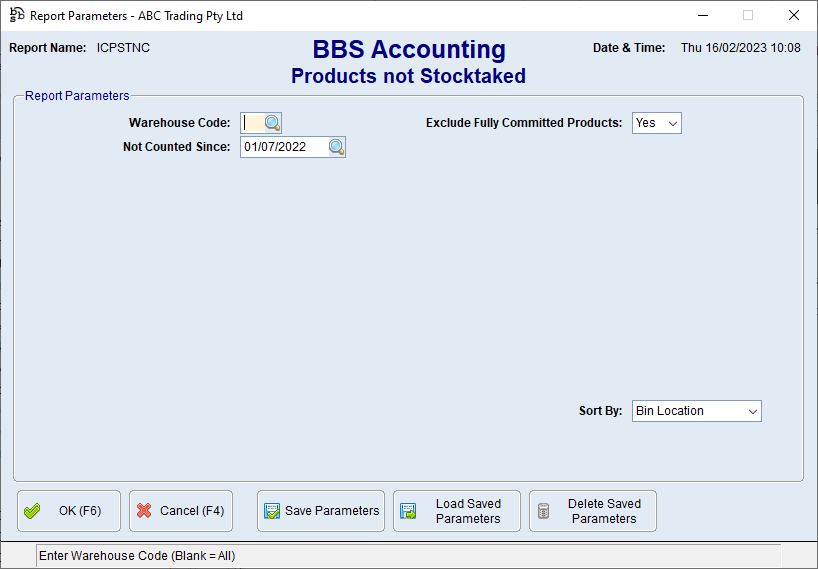Viewport: 818px width, 569px height.
Task: Click the Load Saved Parameters icon
Action: pyautogui.click(x=408, y=511)
